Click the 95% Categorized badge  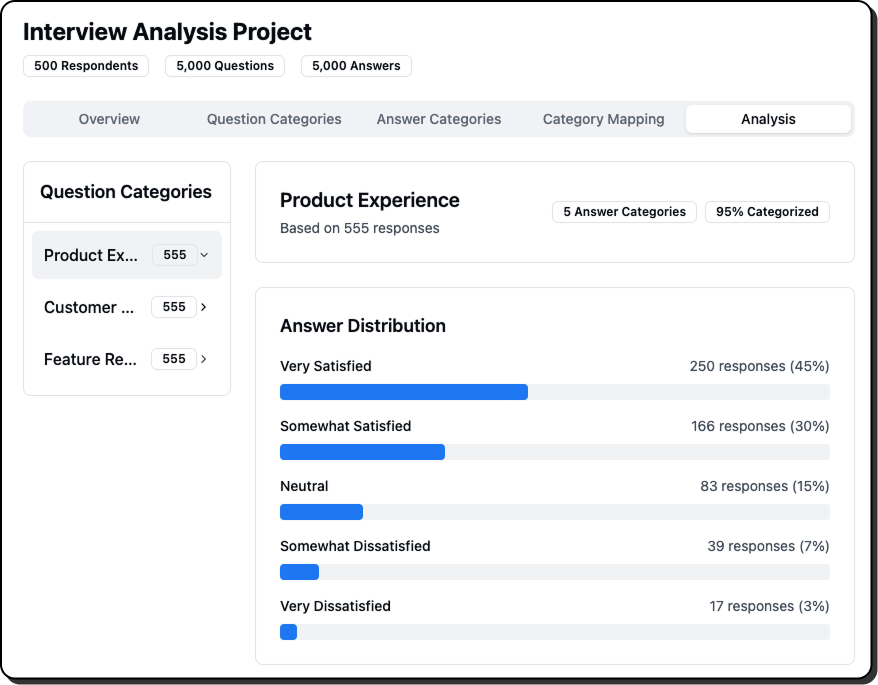coord(767,212)
